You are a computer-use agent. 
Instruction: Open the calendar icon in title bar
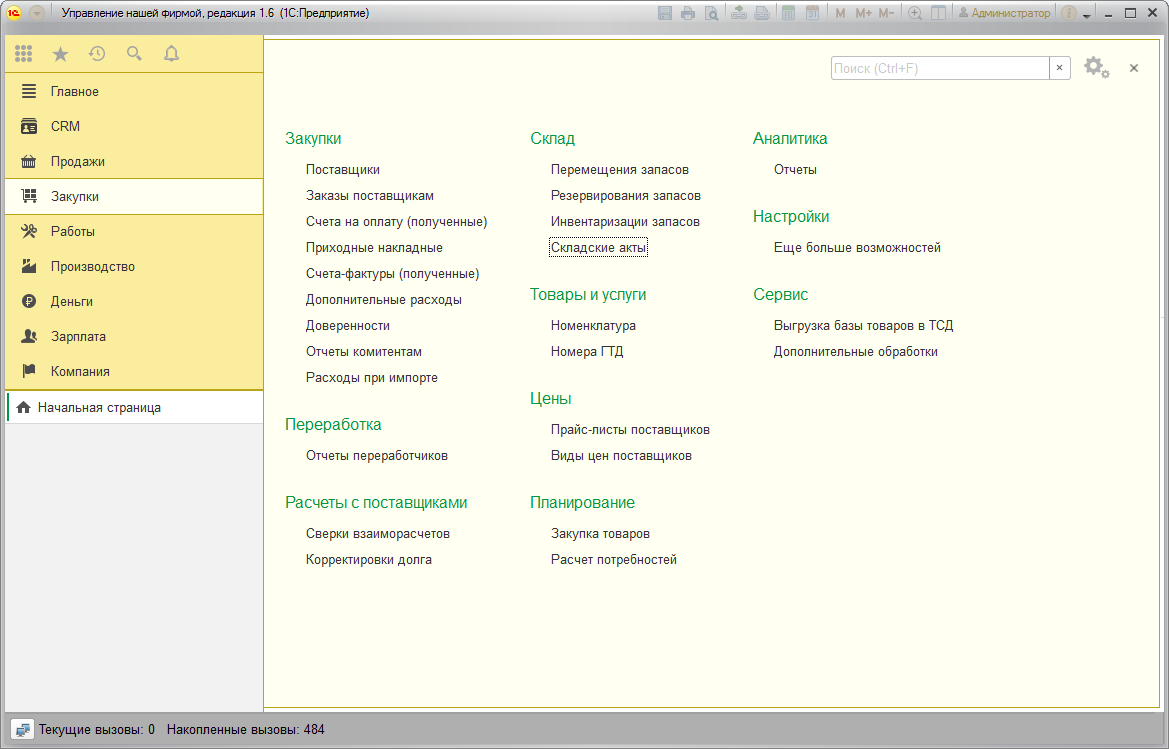(813, 13)
